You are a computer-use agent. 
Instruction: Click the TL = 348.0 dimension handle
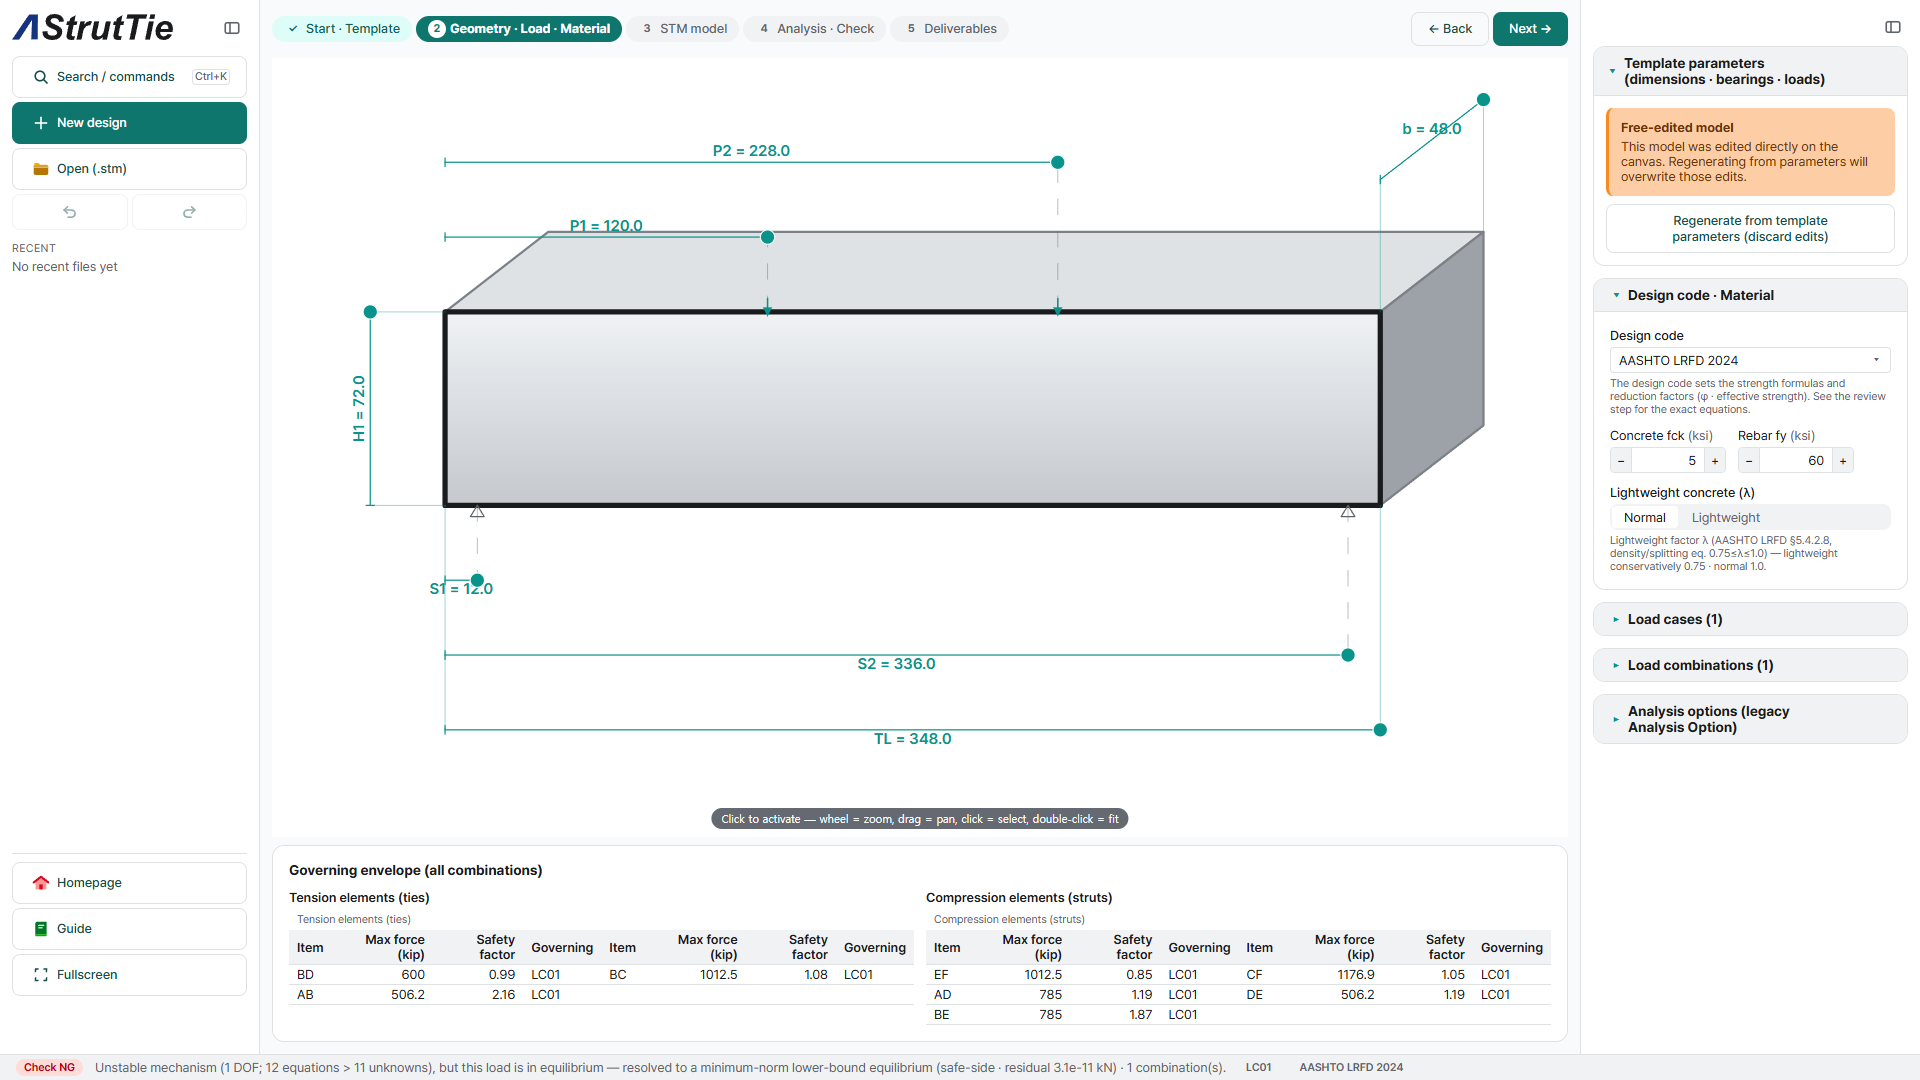coord(1380,730)
